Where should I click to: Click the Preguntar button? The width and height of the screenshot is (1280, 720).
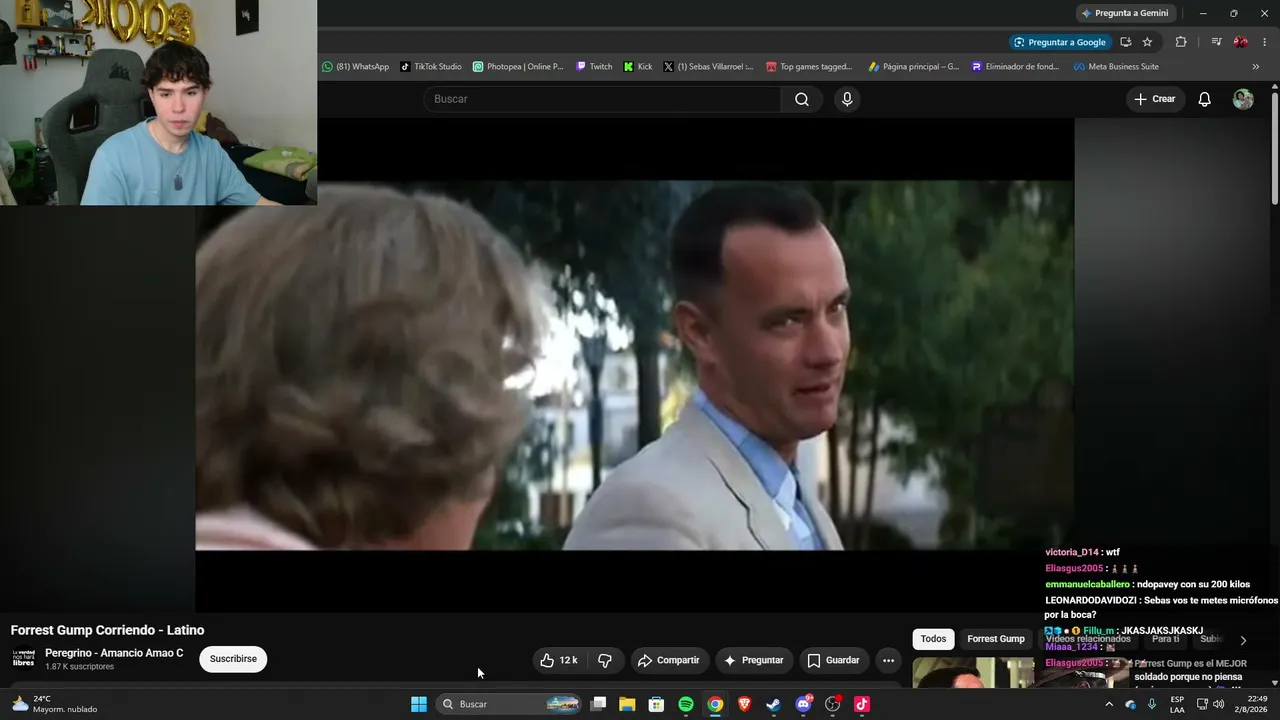click(754, 660)
